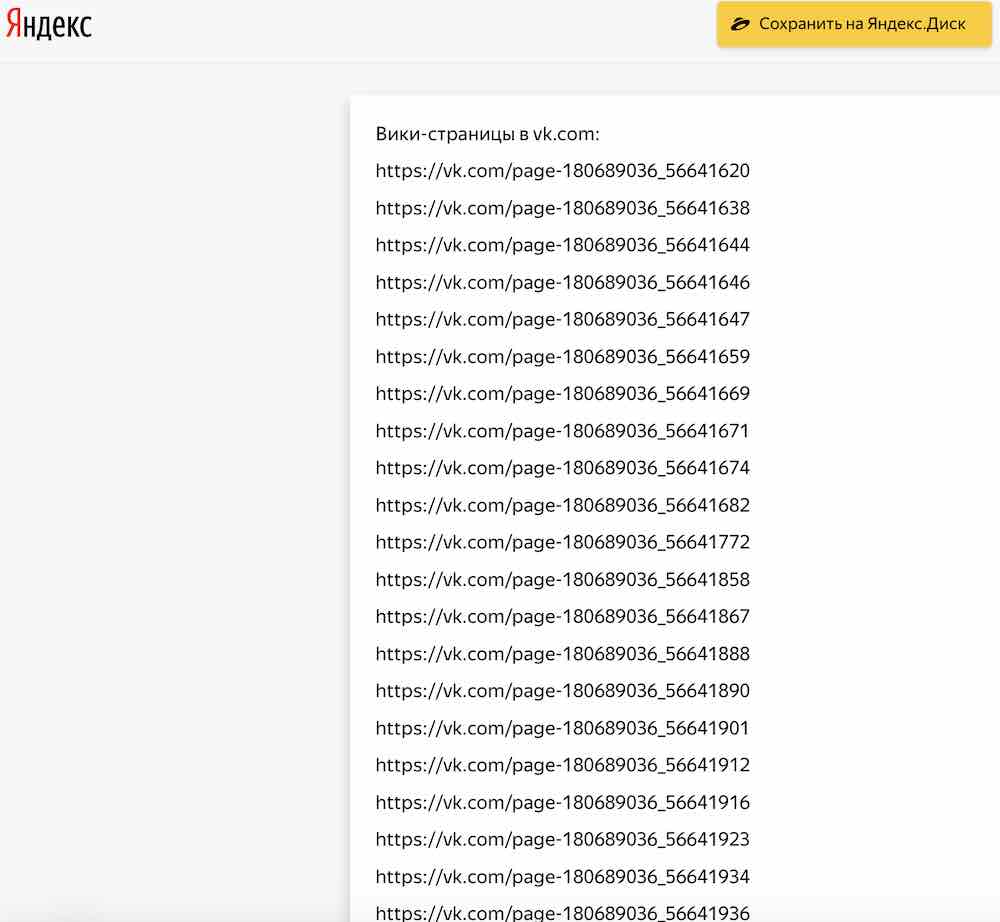Viewport: 1000px width, 922px height.
Task: Select the URL ending in 56641923
Action: (x=562, y=839)
